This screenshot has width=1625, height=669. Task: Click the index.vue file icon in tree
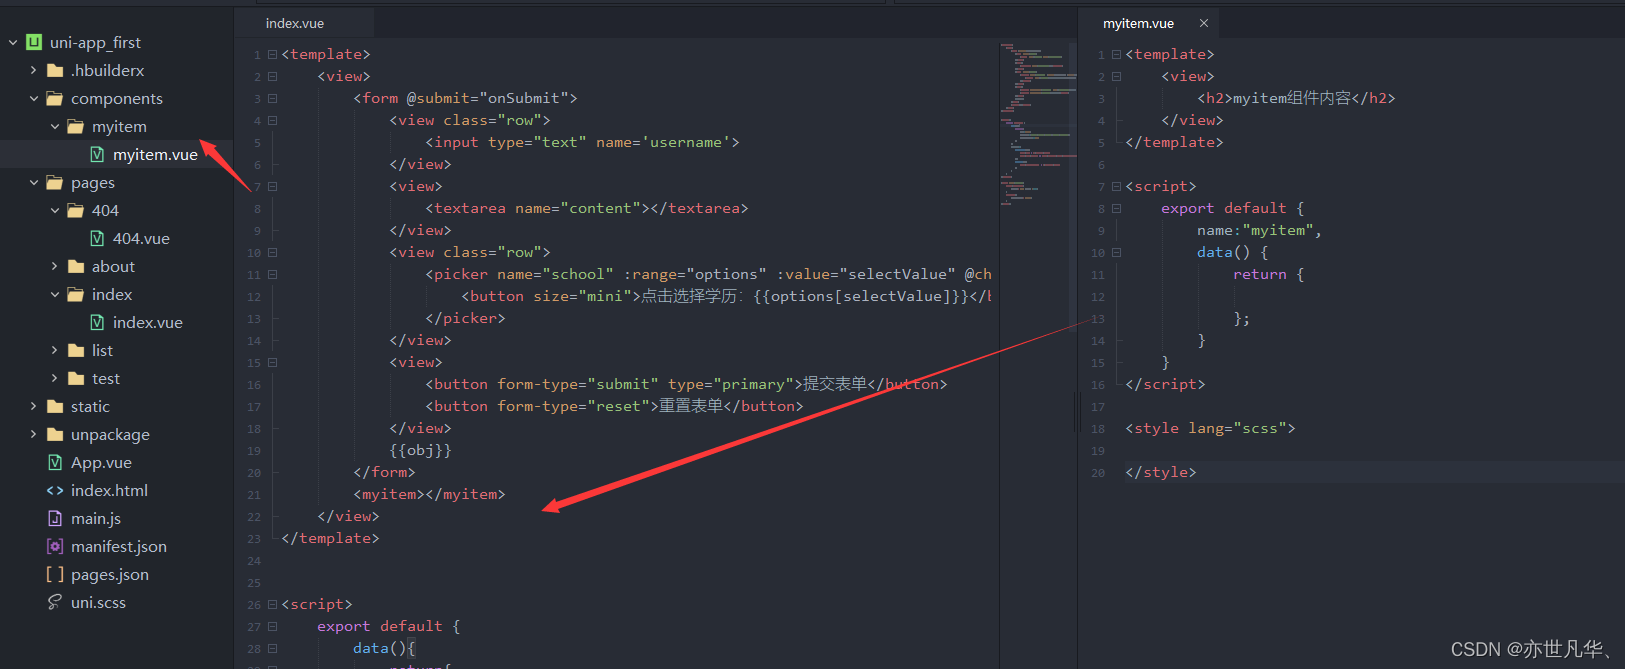[97, 322]
